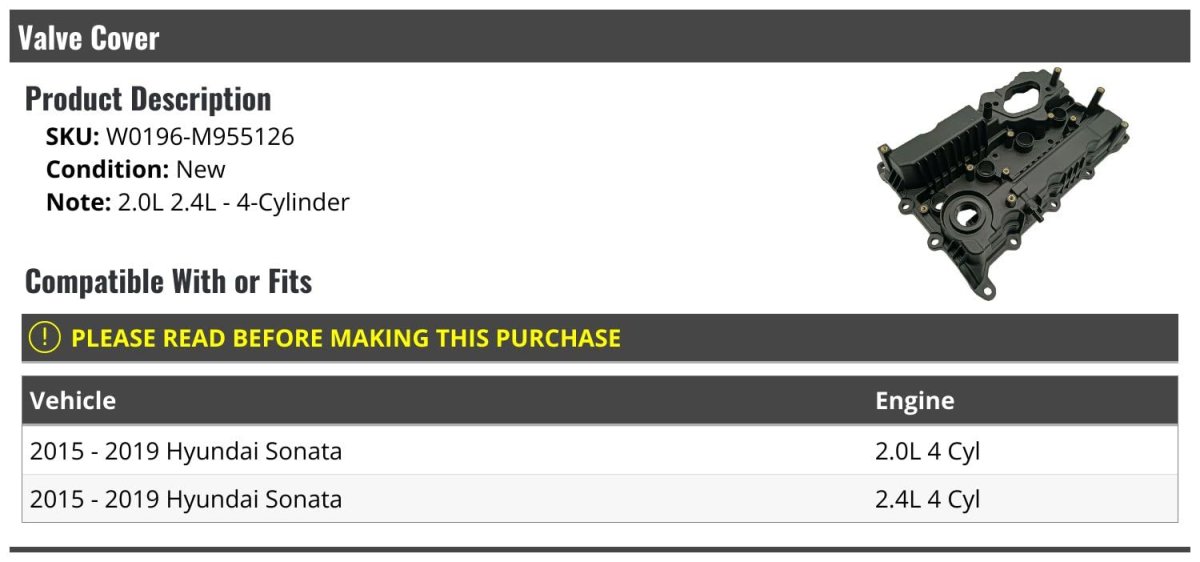Click the "Engine" column header
1200x562 pixels.
tap(914, 401)
